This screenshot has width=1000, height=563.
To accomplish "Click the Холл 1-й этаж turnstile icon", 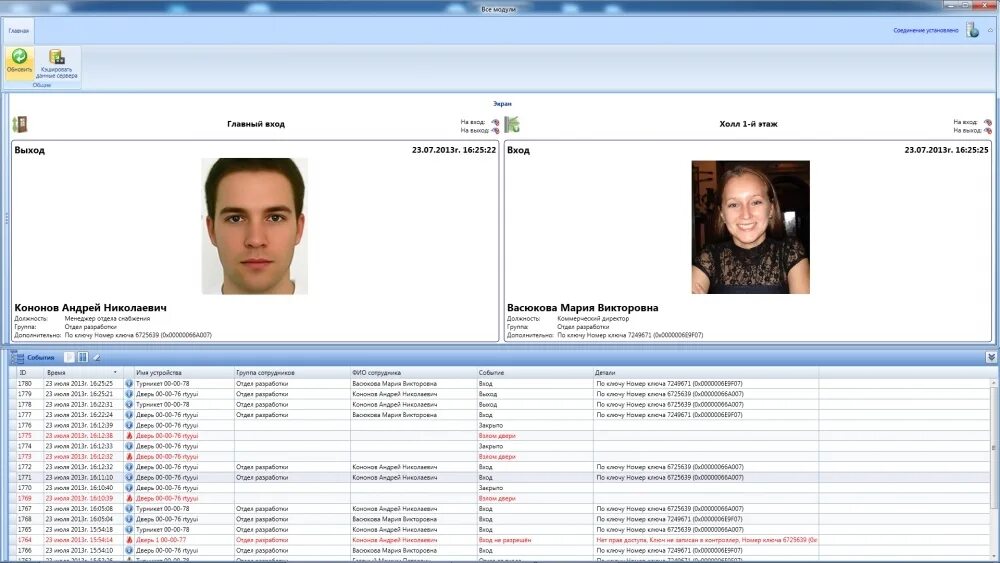I will pos(512,124).
